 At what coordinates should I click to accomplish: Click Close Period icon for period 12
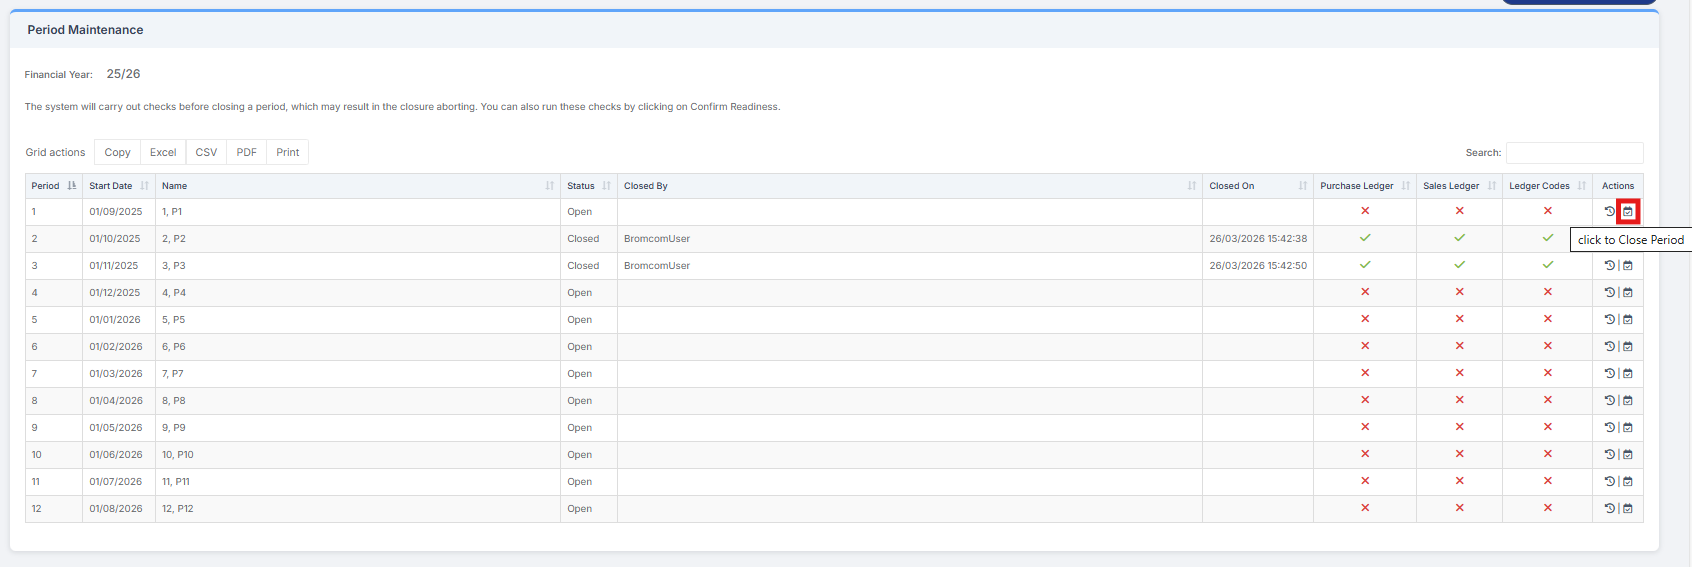(x=1628, y=509)
